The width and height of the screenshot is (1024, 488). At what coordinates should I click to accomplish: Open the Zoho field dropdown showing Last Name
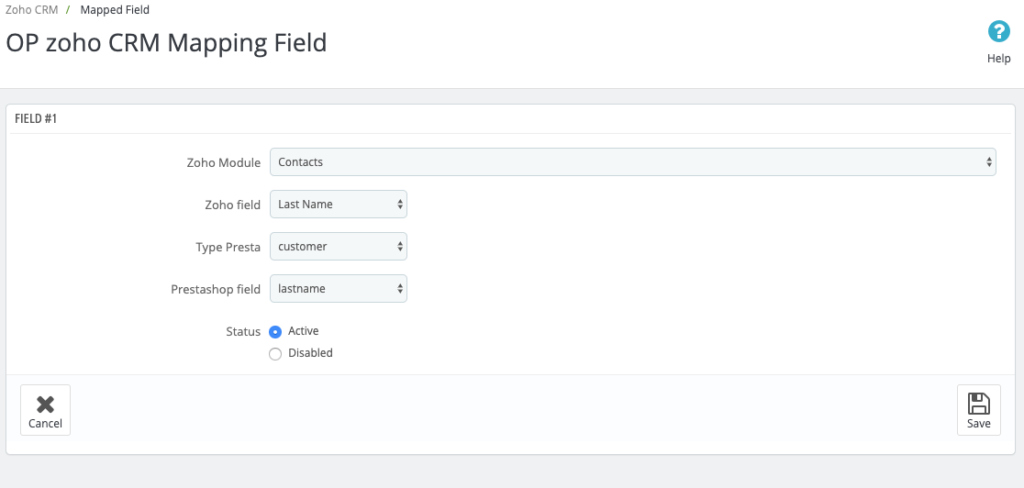click(x=338, y=204)
